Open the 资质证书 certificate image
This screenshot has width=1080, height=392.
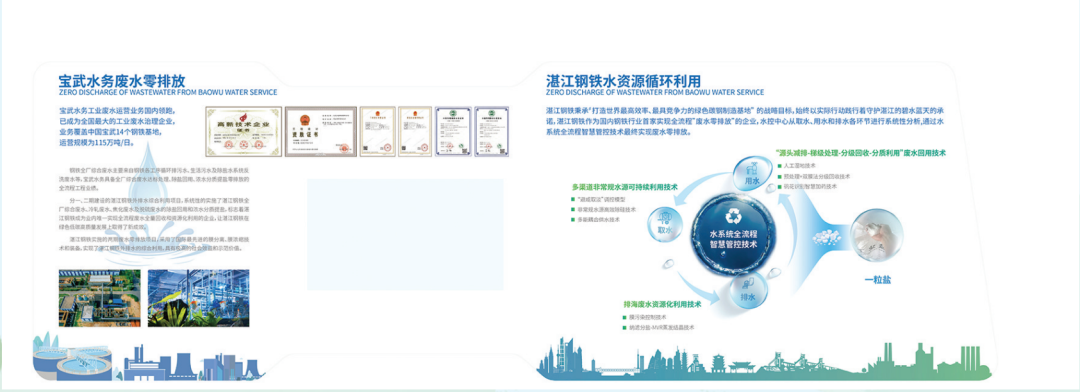pyautogui.click(x=321, y=132)
